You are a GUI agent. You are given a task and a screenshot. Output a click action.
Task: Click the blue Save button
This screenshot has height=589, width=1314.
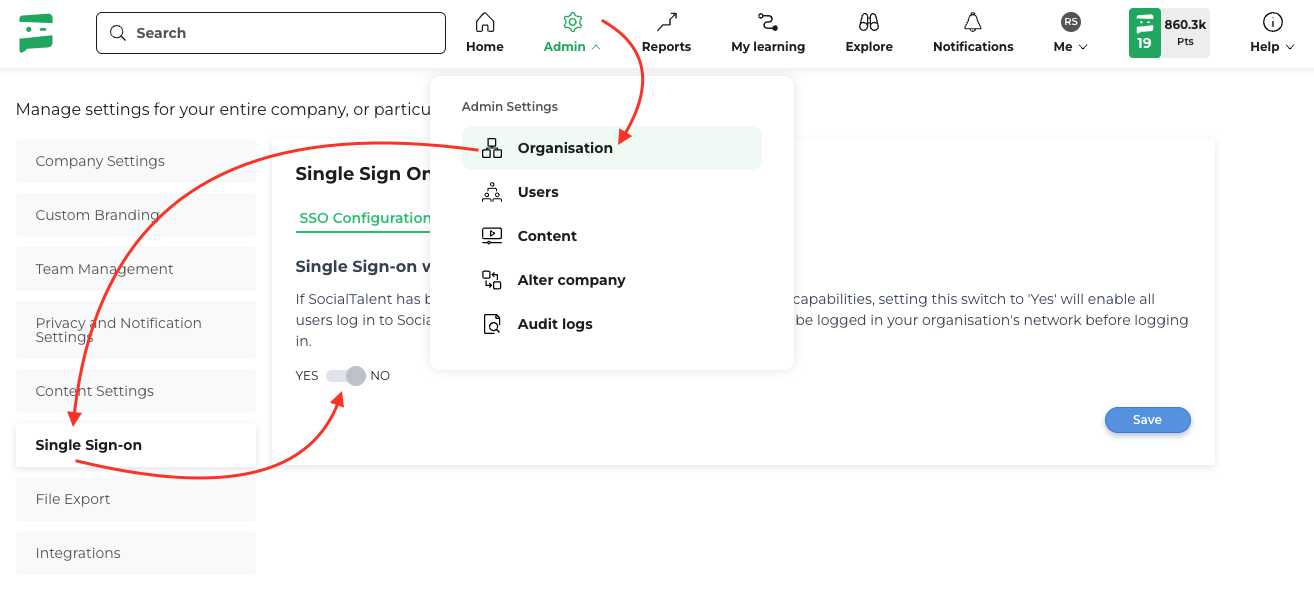[x=1148, y=420]
